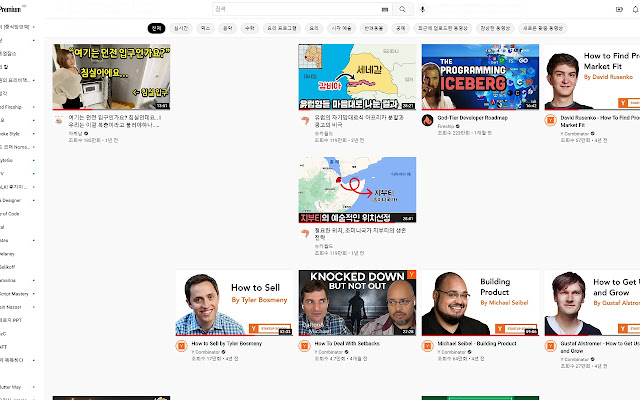Open channel avatar beside the bedroom entrance video
This screenshot has height=400, width=640.
59,120
